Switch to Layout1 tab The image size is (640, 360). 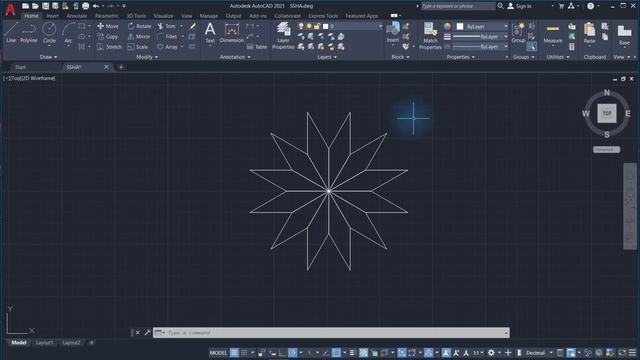point(44,343)
